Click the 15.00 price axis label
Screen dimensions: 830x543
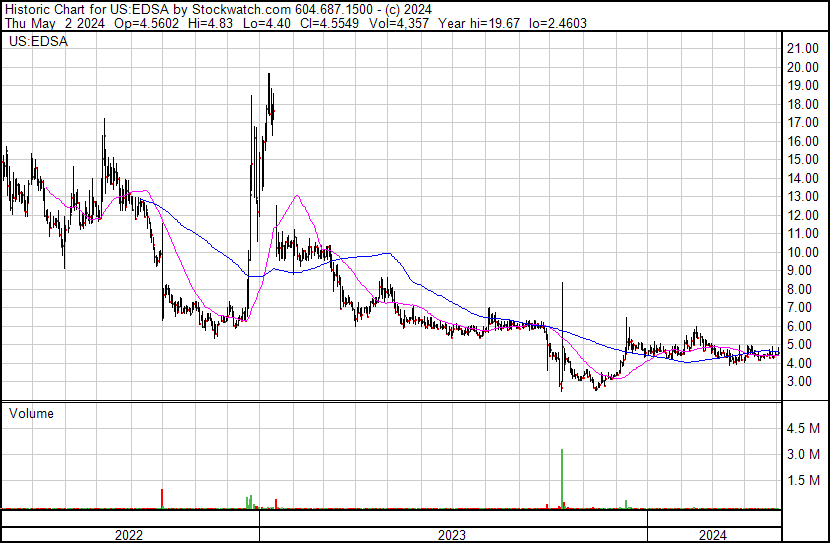[x=804, y=160]
